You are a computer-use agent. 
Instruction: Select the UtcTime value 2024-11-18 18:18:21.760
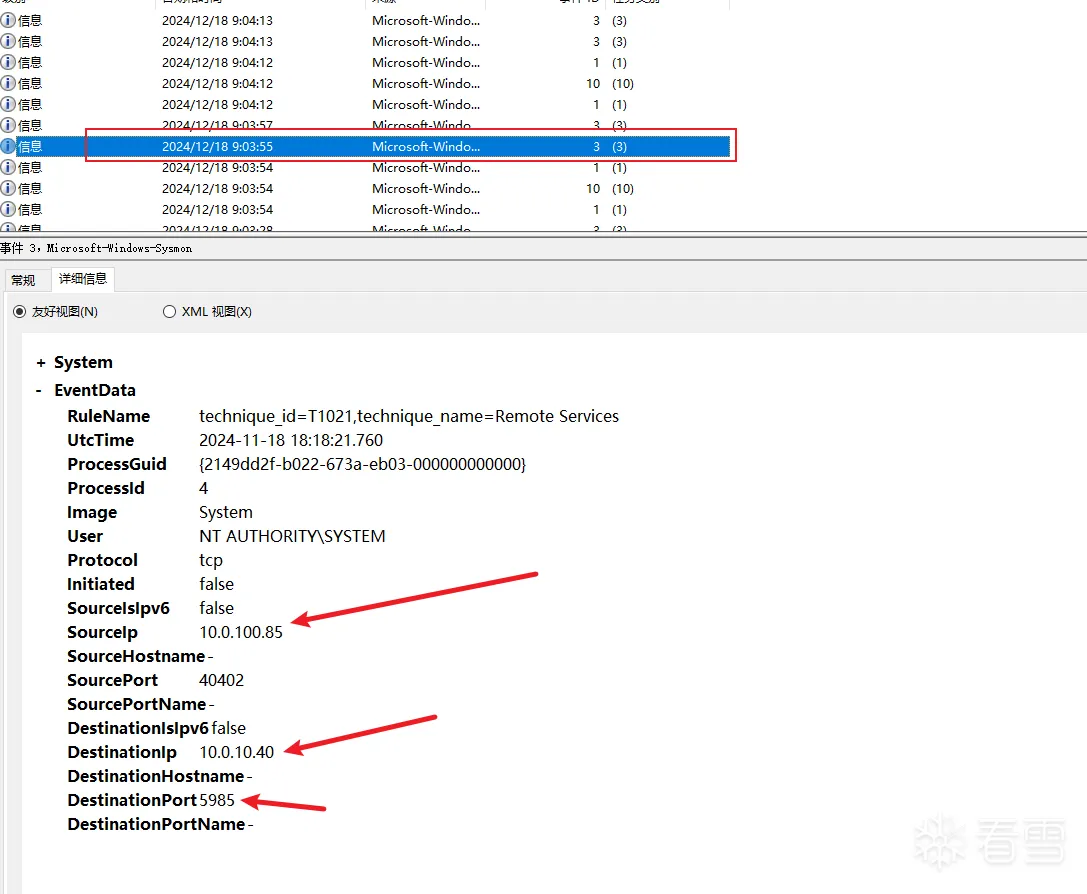tap(291, 440)
